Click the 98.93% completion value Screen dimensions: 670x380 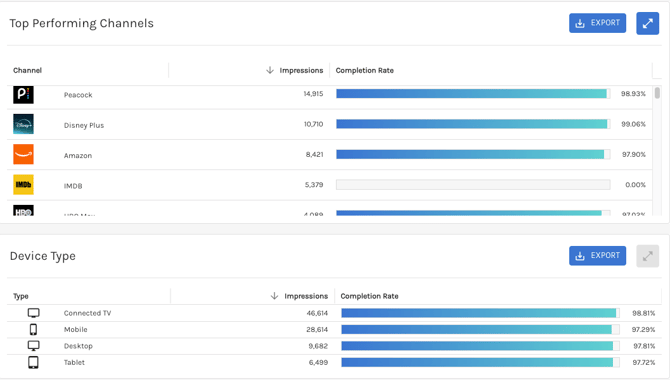point(633,94)
